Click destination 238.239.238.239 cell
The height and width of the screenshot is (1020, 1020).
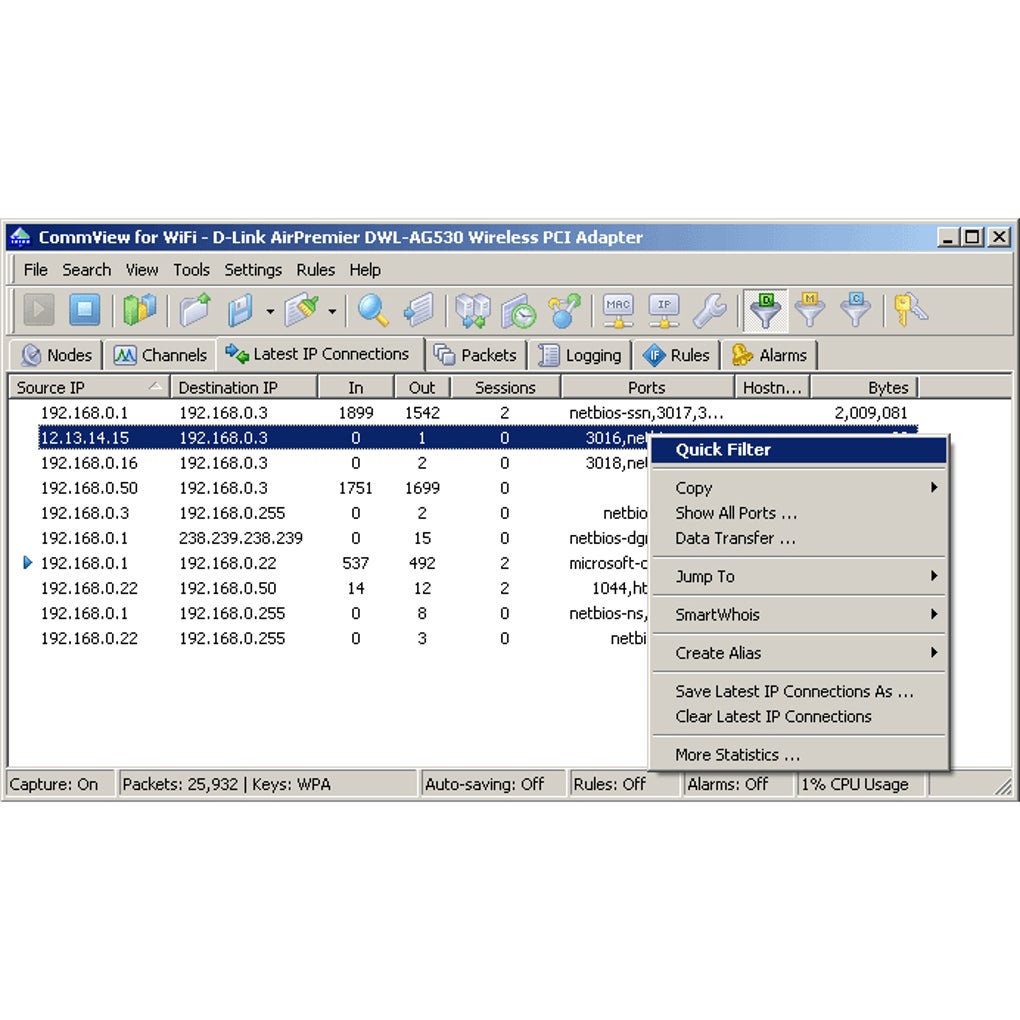(241, 539)
